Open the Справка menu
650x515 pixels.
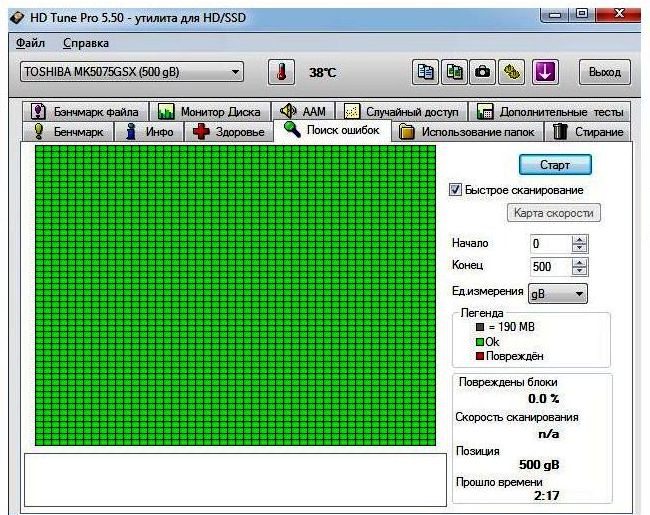pyautogui.click(x=86, y=43)
